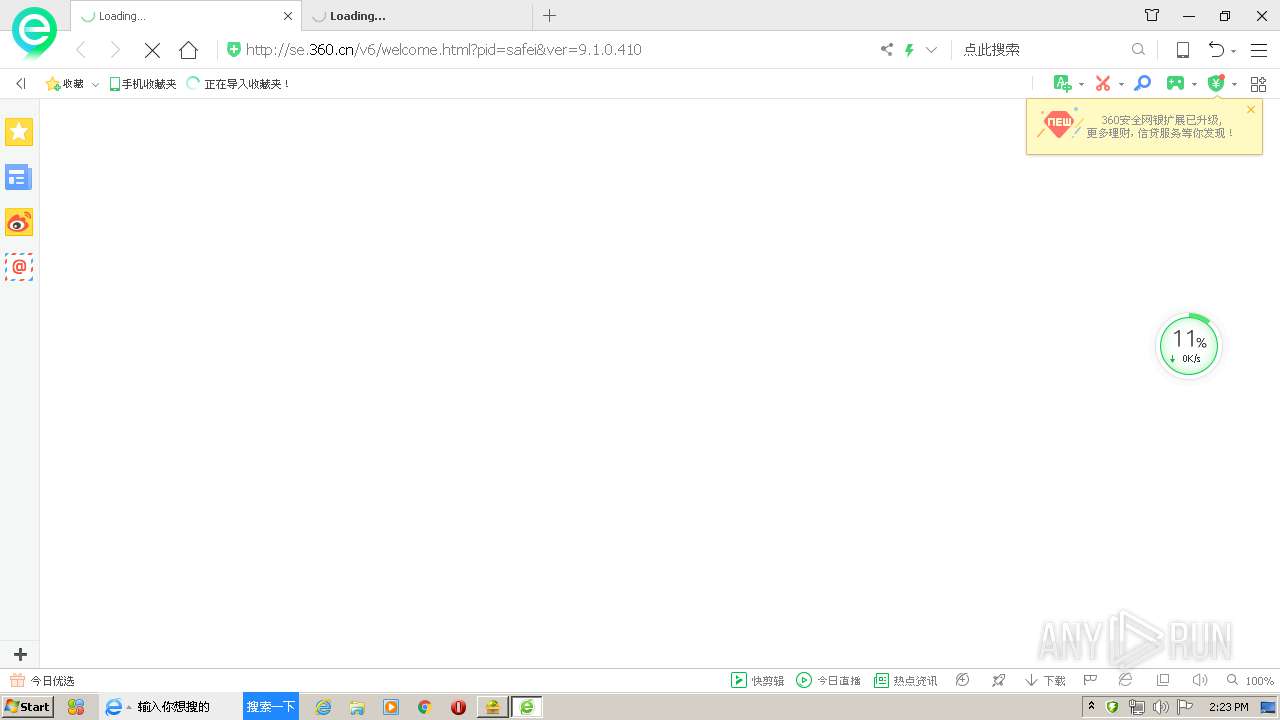The image size is (1280, 720).
Task: Open 手机收藏夹 mobile favorites
Action: coord(142,84)
